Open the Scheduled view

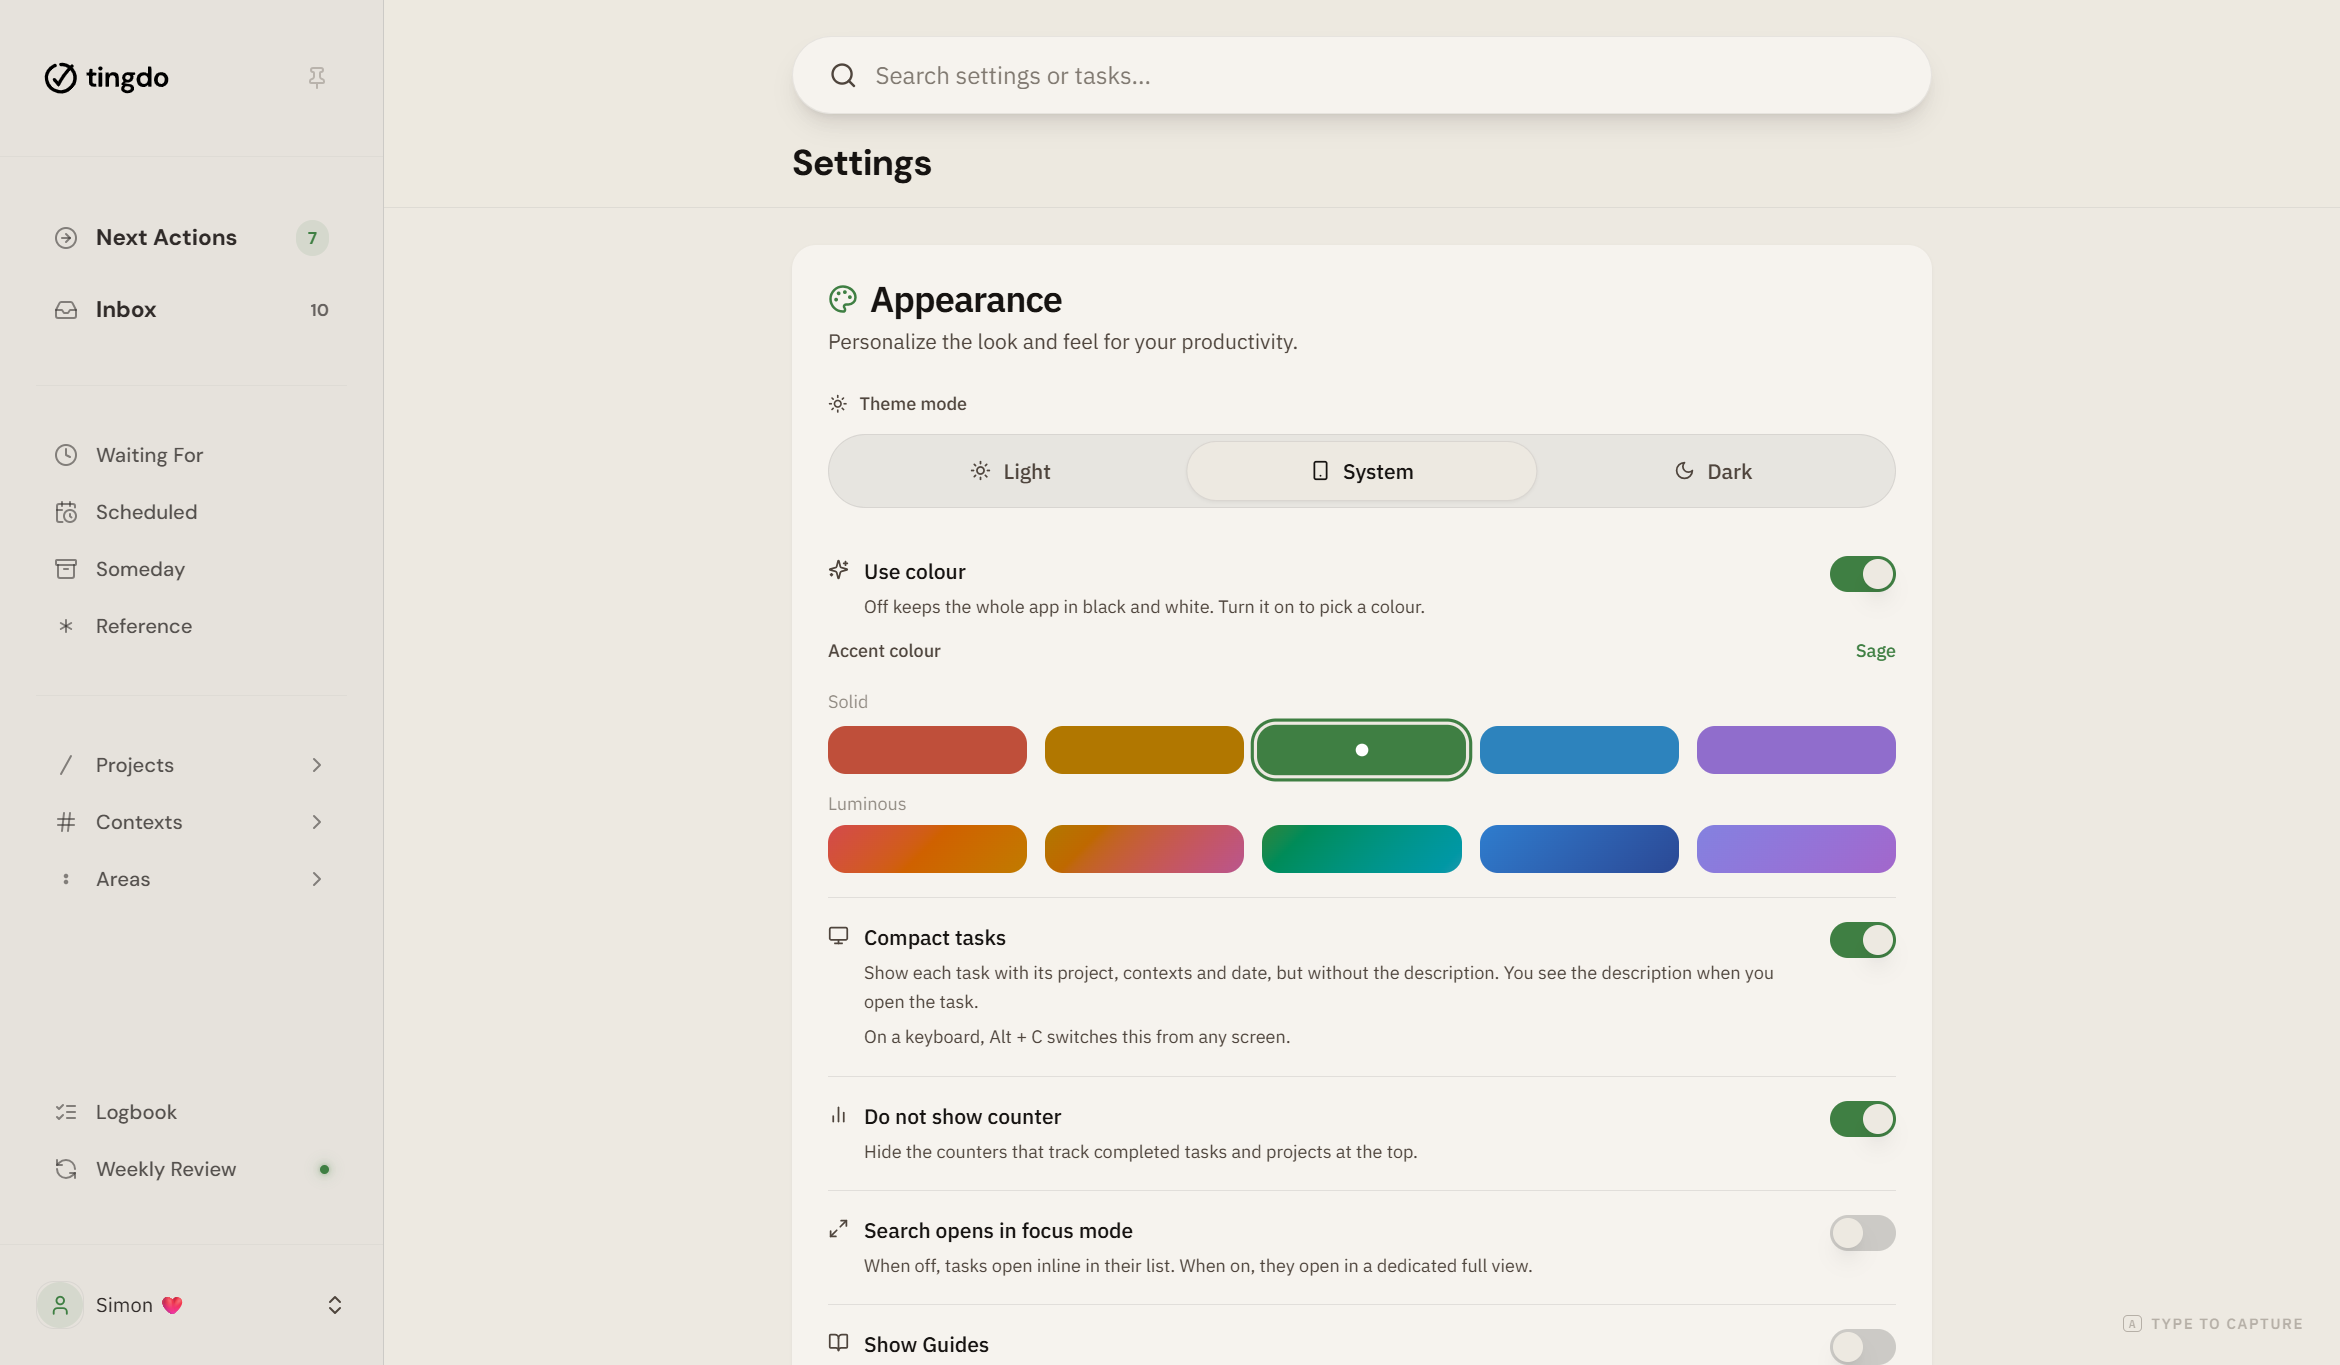[x=192, y=512]
